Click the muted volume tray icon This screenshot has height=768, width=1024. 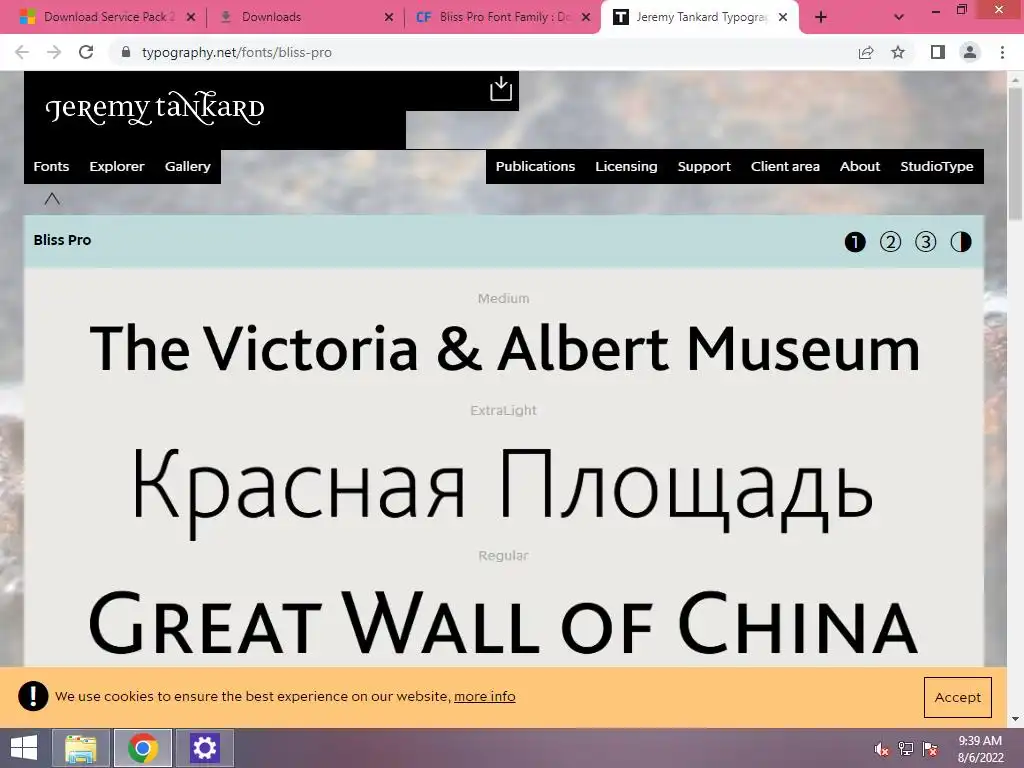point(882,749)
